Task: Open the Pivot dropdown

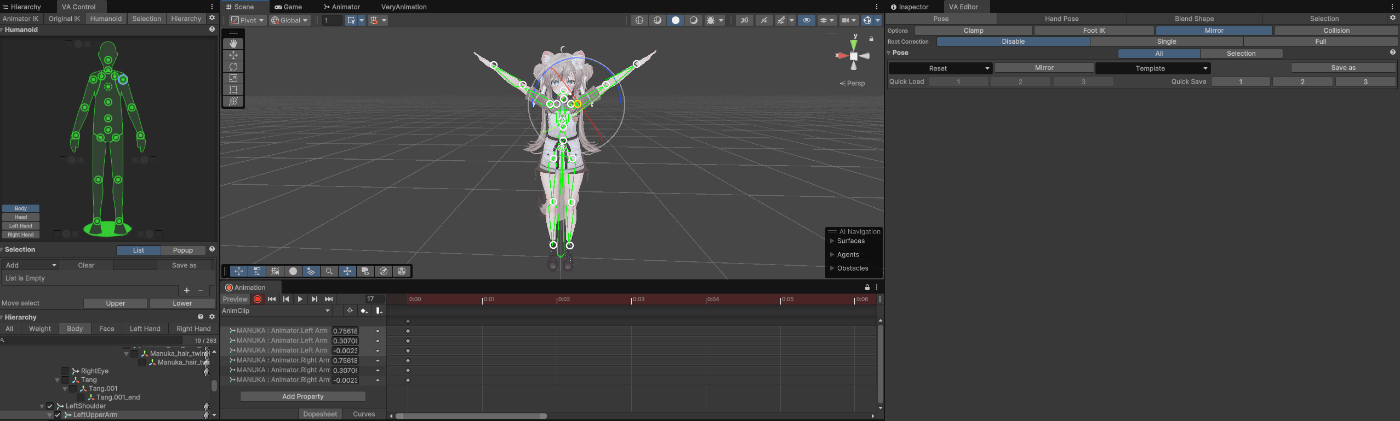Action: click(x=246, y=20)
